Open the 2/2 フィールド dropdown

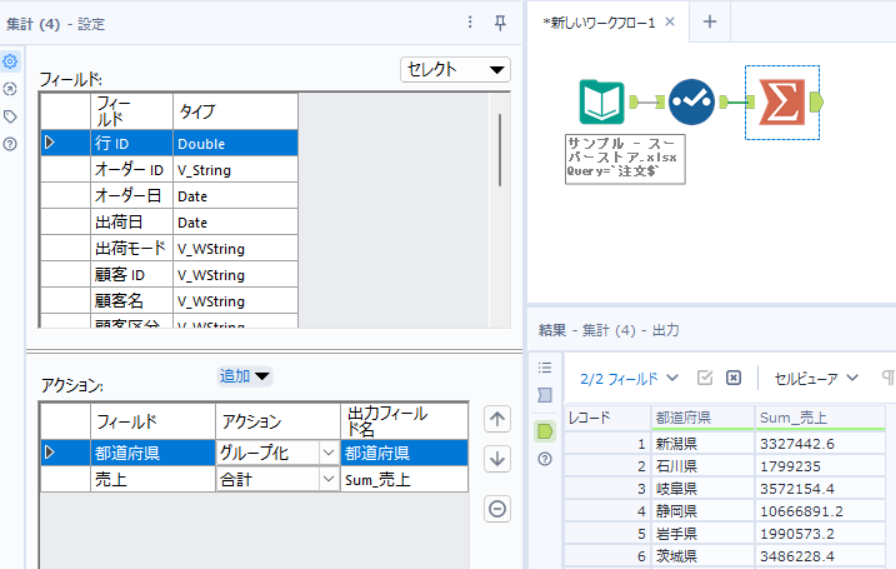pos(629,378)
